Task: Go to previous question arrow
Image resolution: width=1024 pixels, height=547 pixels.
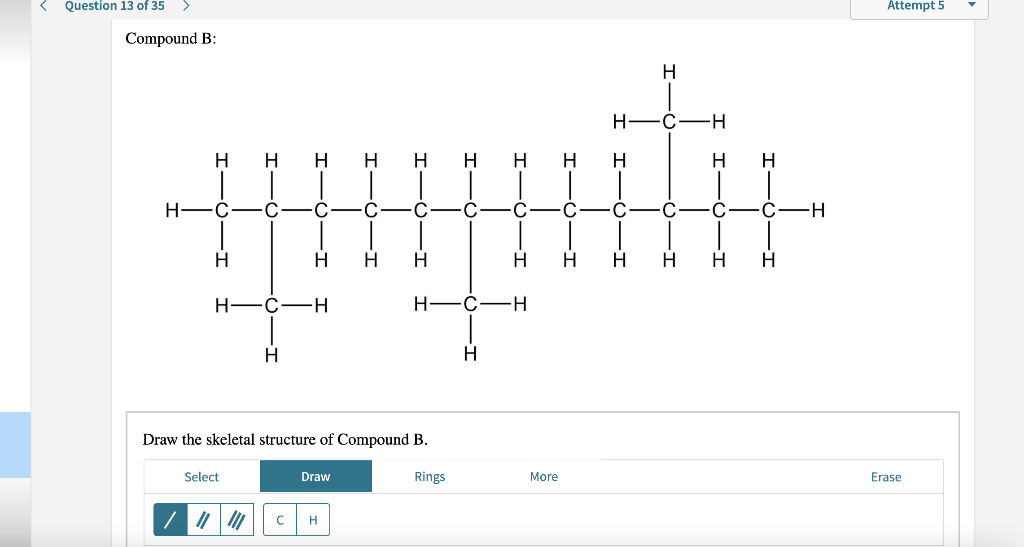Action: point(44,6)
